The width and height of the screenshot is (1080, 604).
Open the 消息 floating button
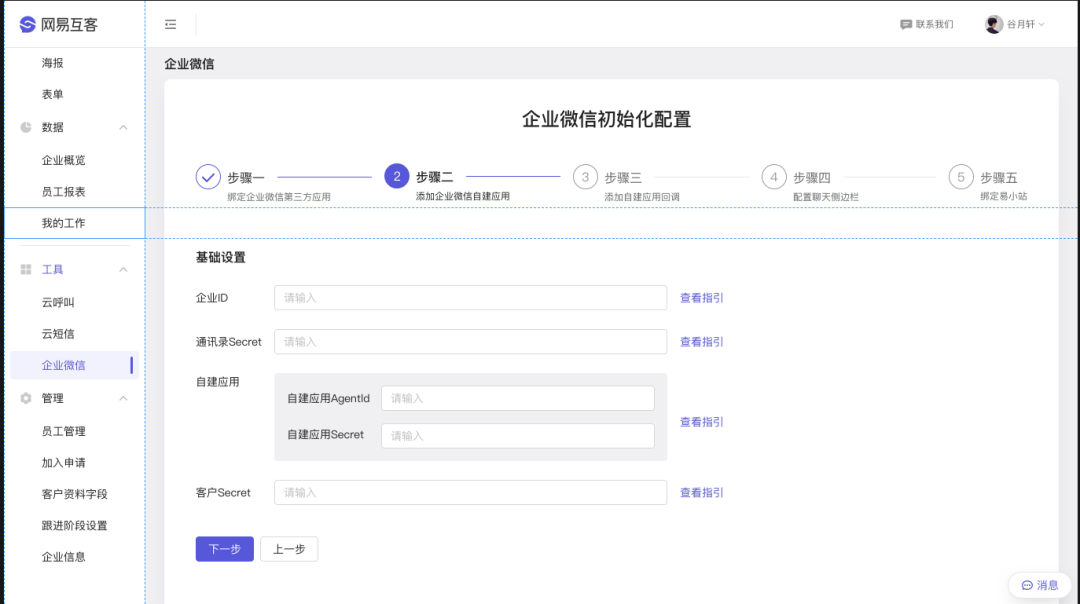1039,585
